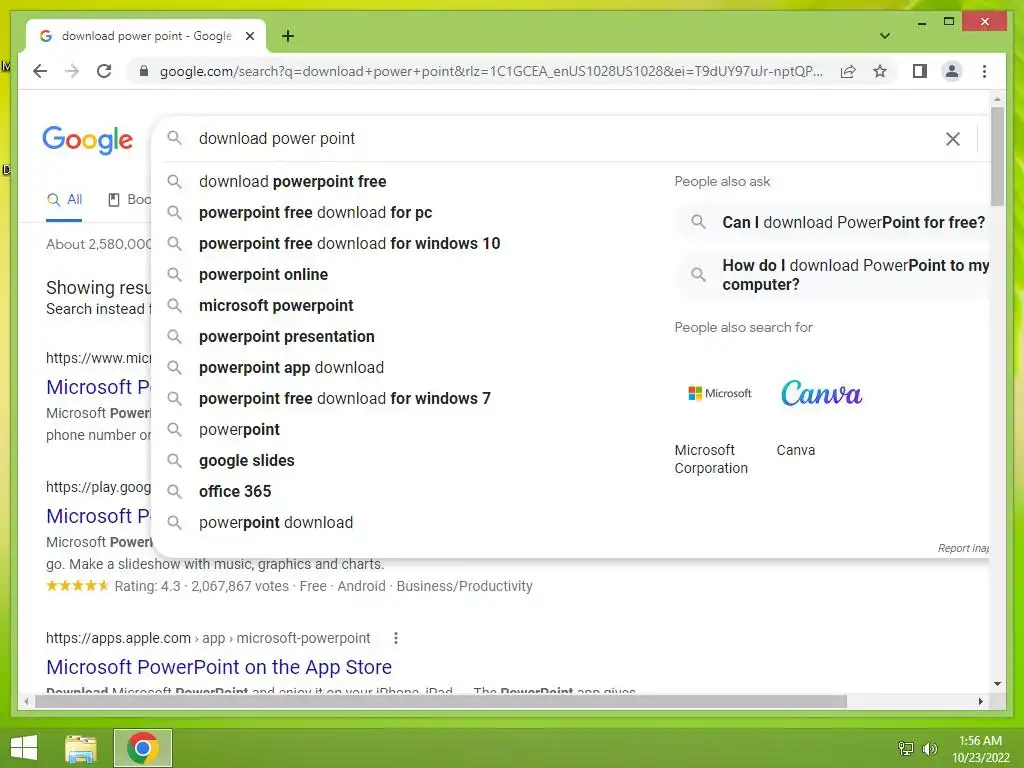Image resolution: width=1024 pixels, height=768 pixels.
Task: Open File Explorer from the taskbar
Action: [x=81, y=748]
